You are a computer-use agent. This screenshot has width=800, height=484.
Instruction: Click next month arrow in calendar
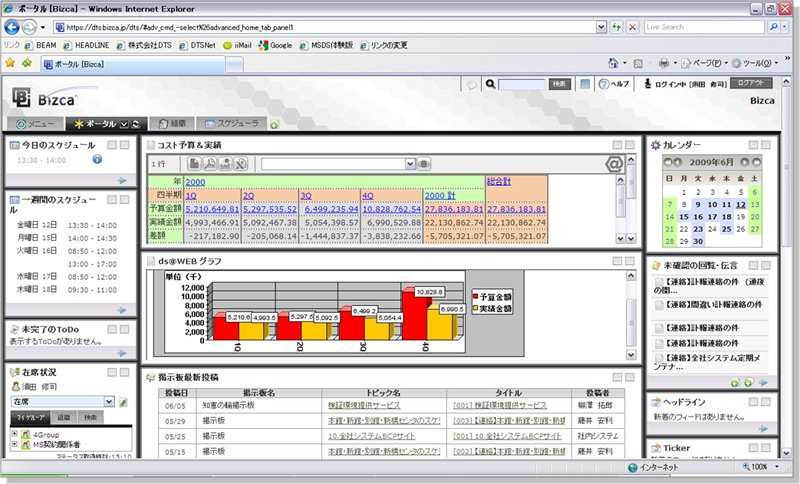[745, 162]
